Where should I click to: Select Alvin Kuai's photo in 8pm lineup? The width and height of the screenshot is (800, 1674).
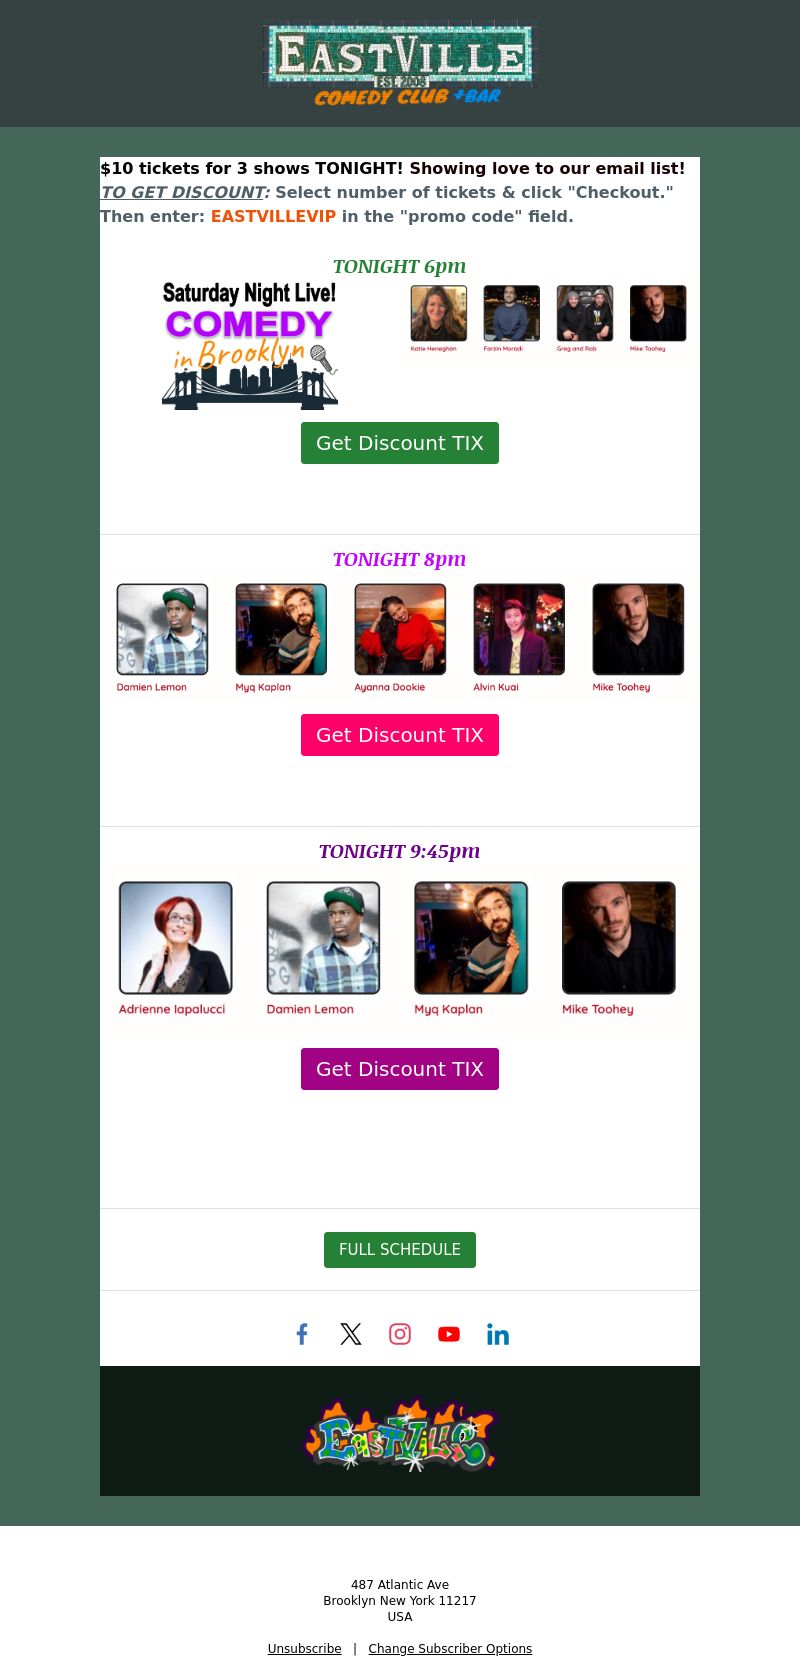point(519,630)
